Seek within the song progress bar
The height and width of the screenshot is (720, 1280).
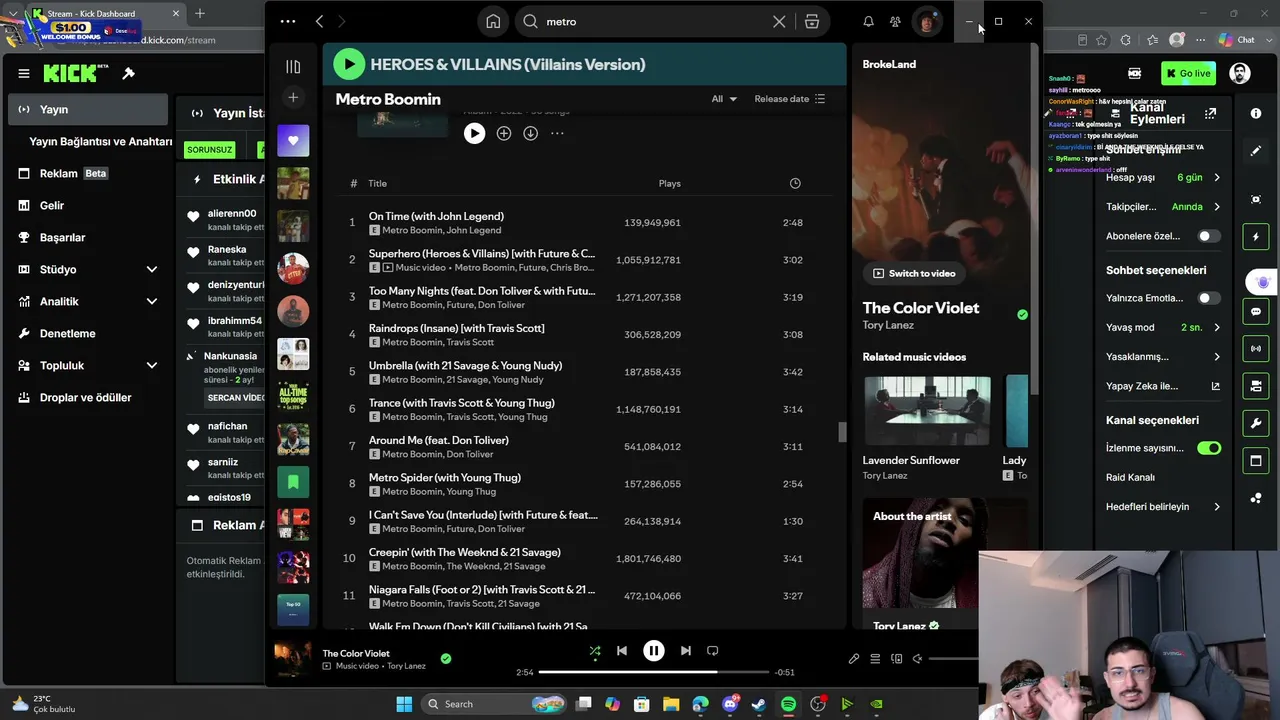pyautogui.click(x=654, y=672)
